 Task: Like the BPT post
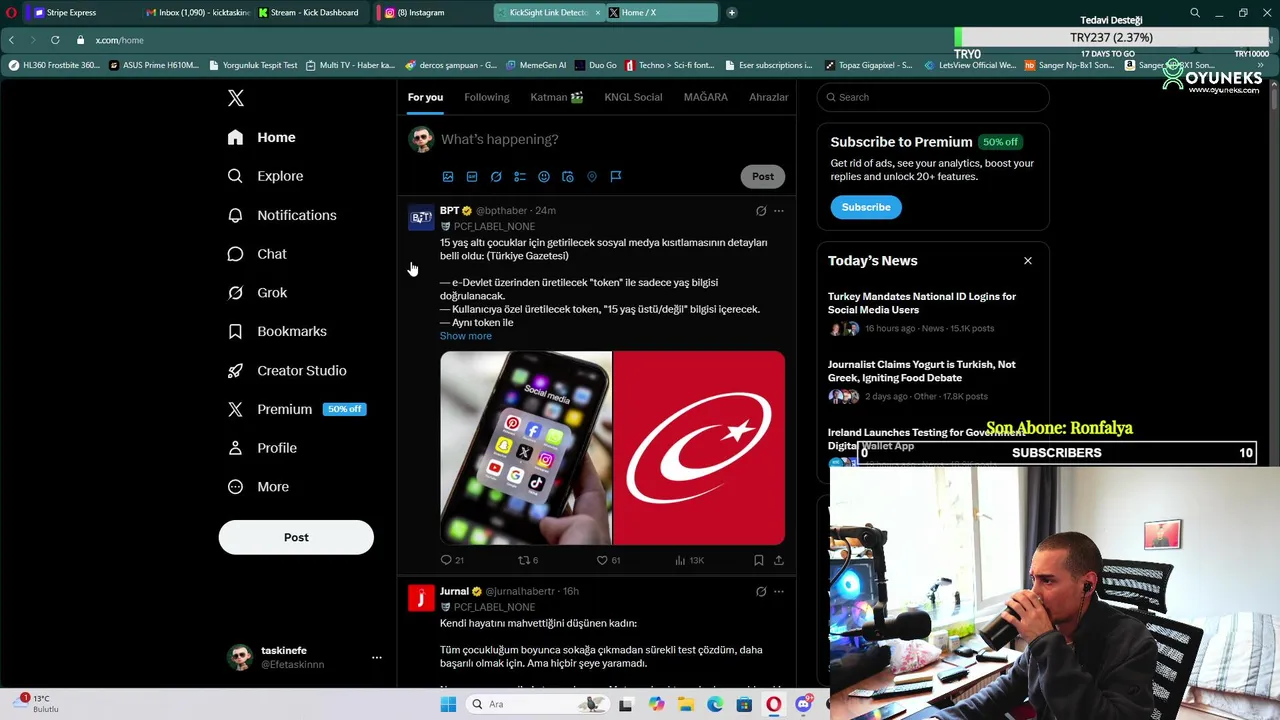coord(608,560)
